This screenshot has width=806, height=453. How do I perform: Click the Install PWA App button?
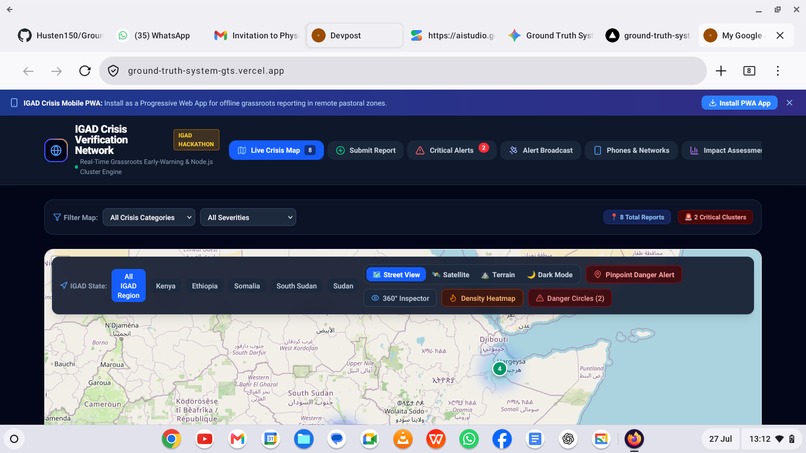pos(739,103)
